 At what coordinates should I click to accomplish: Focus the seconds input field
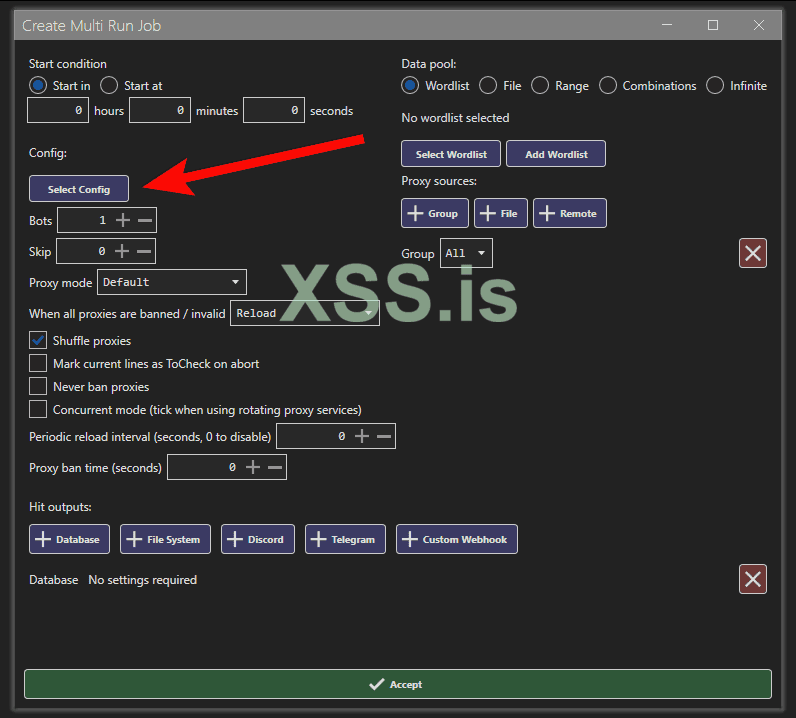(x=274, y=110)
